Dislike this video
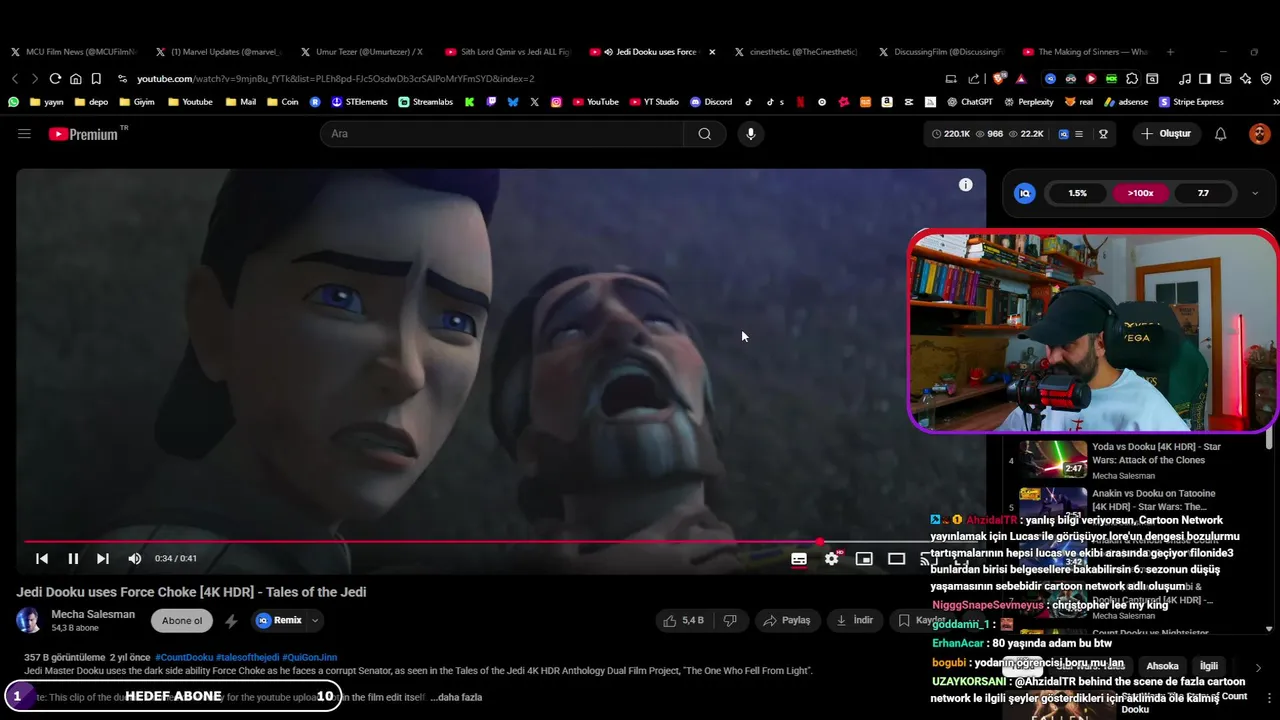Viewport: 1280px width, 720px height. 730,621
